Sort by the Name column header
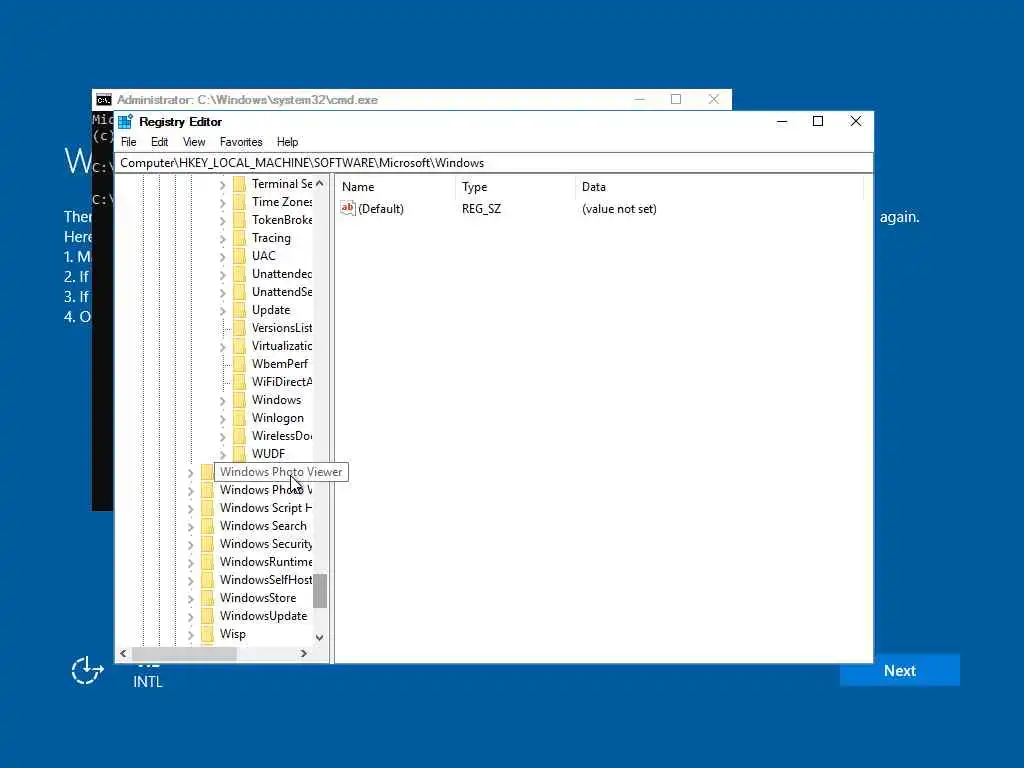 pyautogui.click(x=396, y=187)
